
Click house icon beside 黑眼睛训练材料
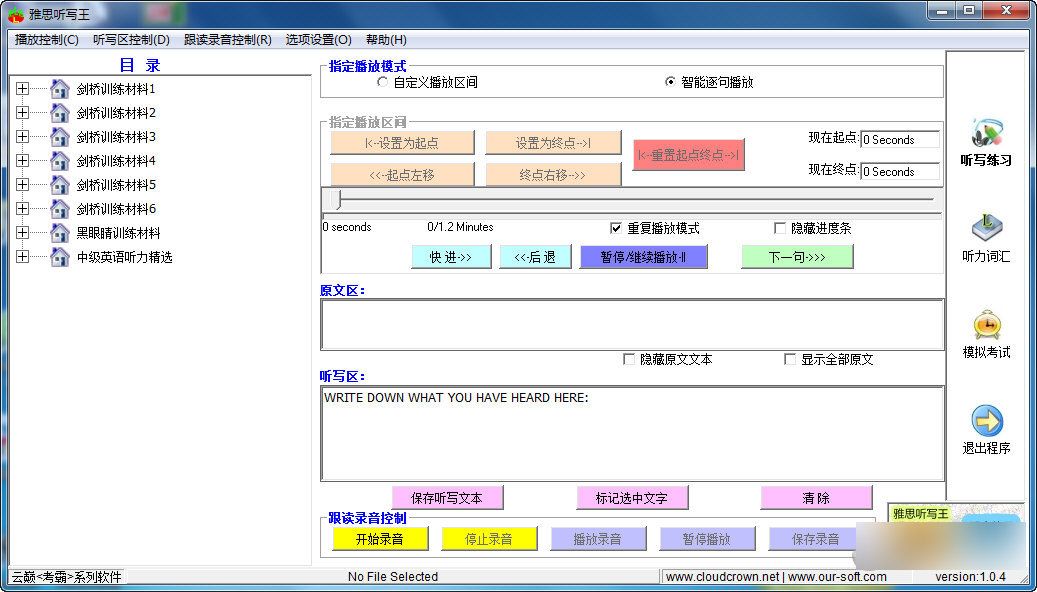60,233
